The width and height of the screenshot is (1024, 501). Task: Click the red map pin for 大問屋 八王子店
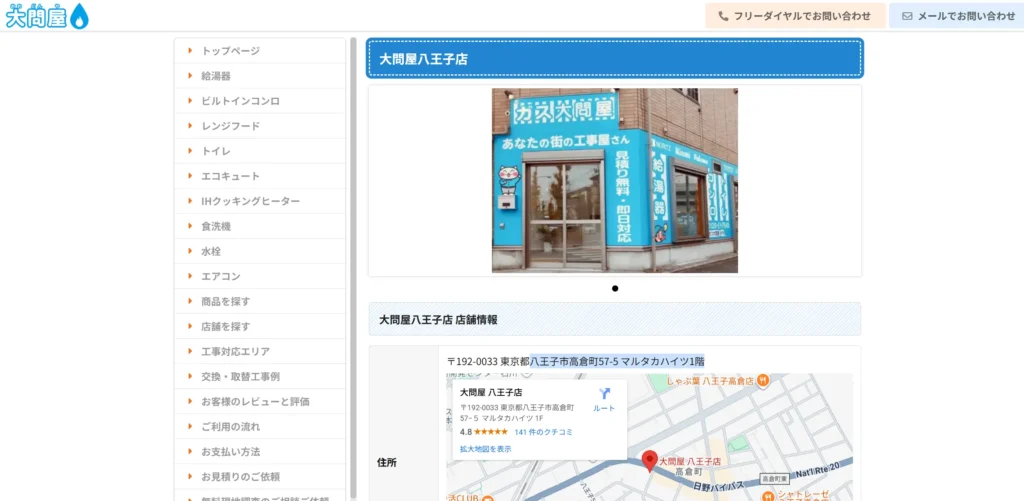[647, 460]
